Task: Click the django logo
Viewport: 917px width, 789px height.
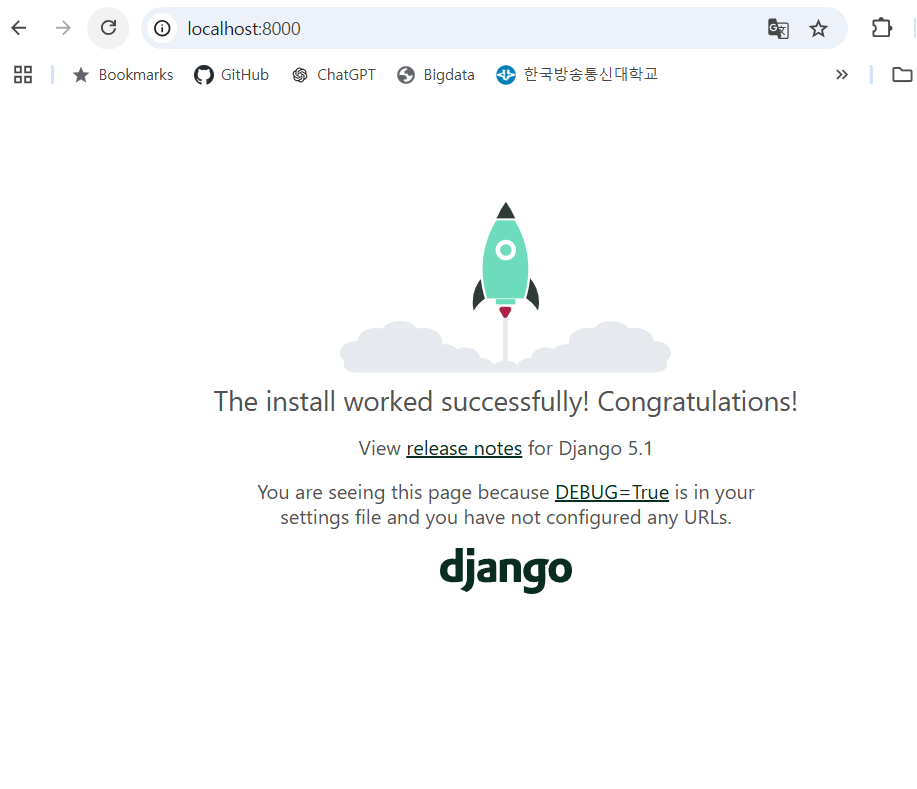Action: click(506, 570)
